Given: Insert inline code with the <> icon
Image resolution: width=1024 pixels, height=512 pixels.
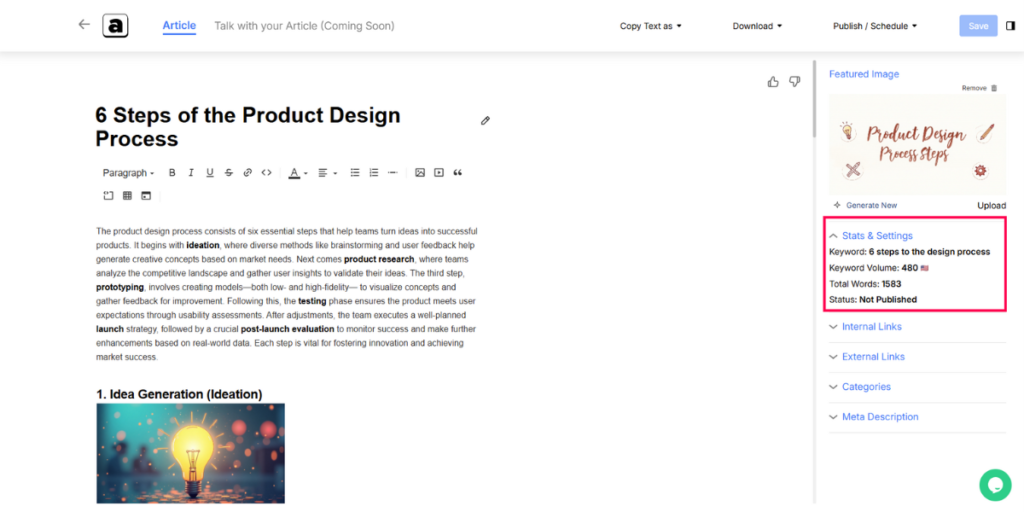Looking at the screenshot, I should tap(266, 173).
